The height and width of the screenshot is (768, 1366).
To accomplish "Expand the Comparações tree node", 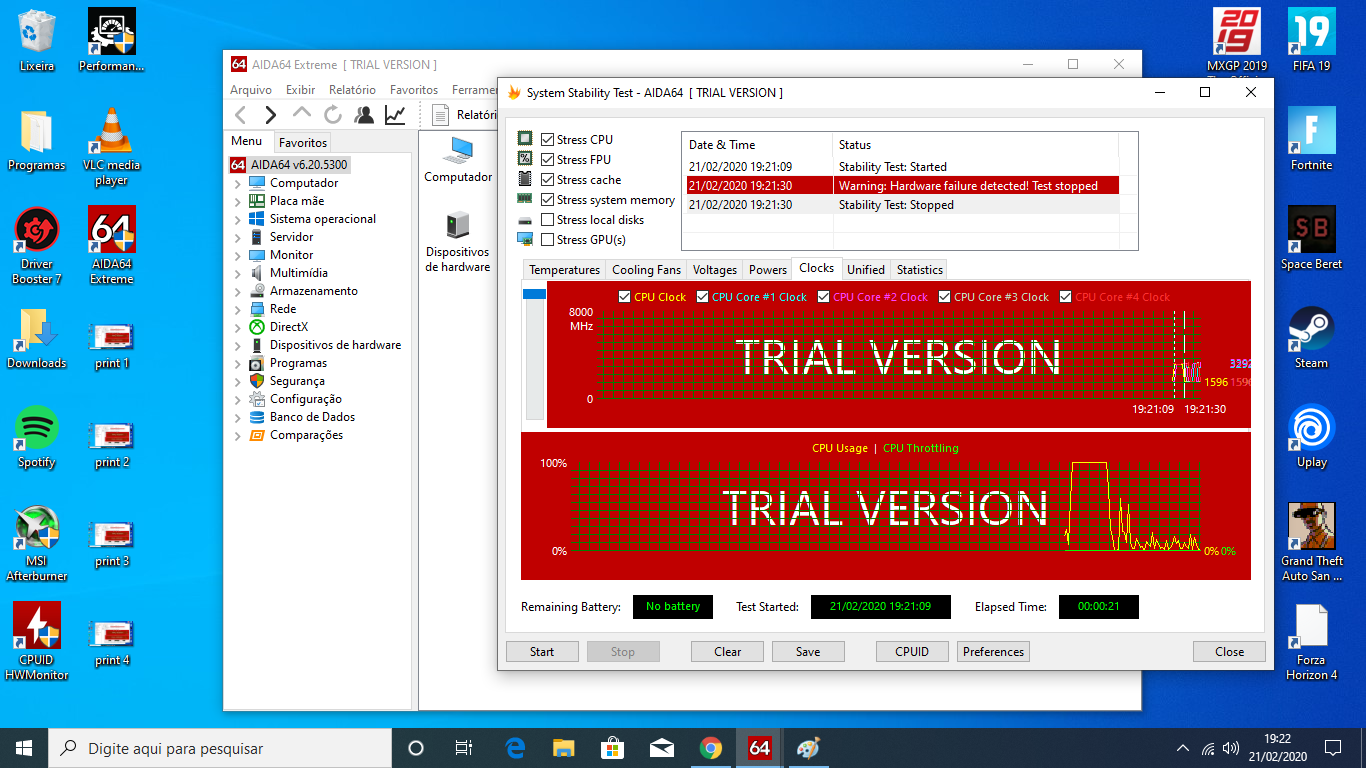I will click(237, 436).
